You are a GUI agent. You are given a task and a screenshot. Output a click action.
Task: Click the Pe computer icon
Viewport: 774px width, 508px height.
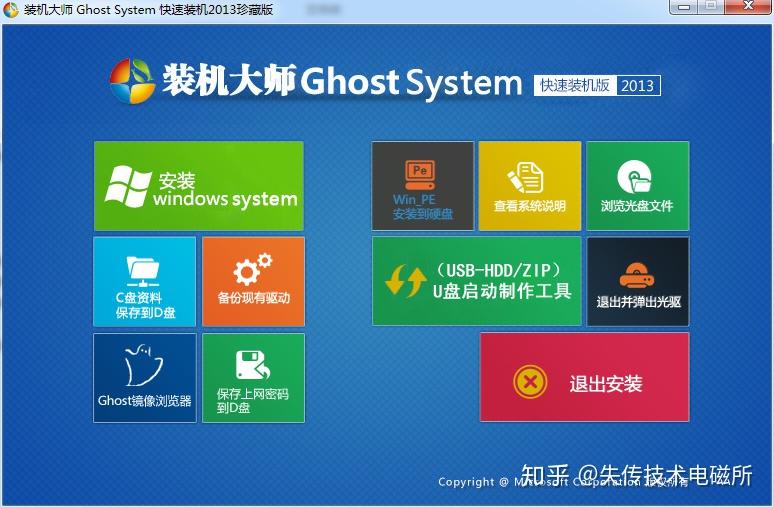[420, 175]
